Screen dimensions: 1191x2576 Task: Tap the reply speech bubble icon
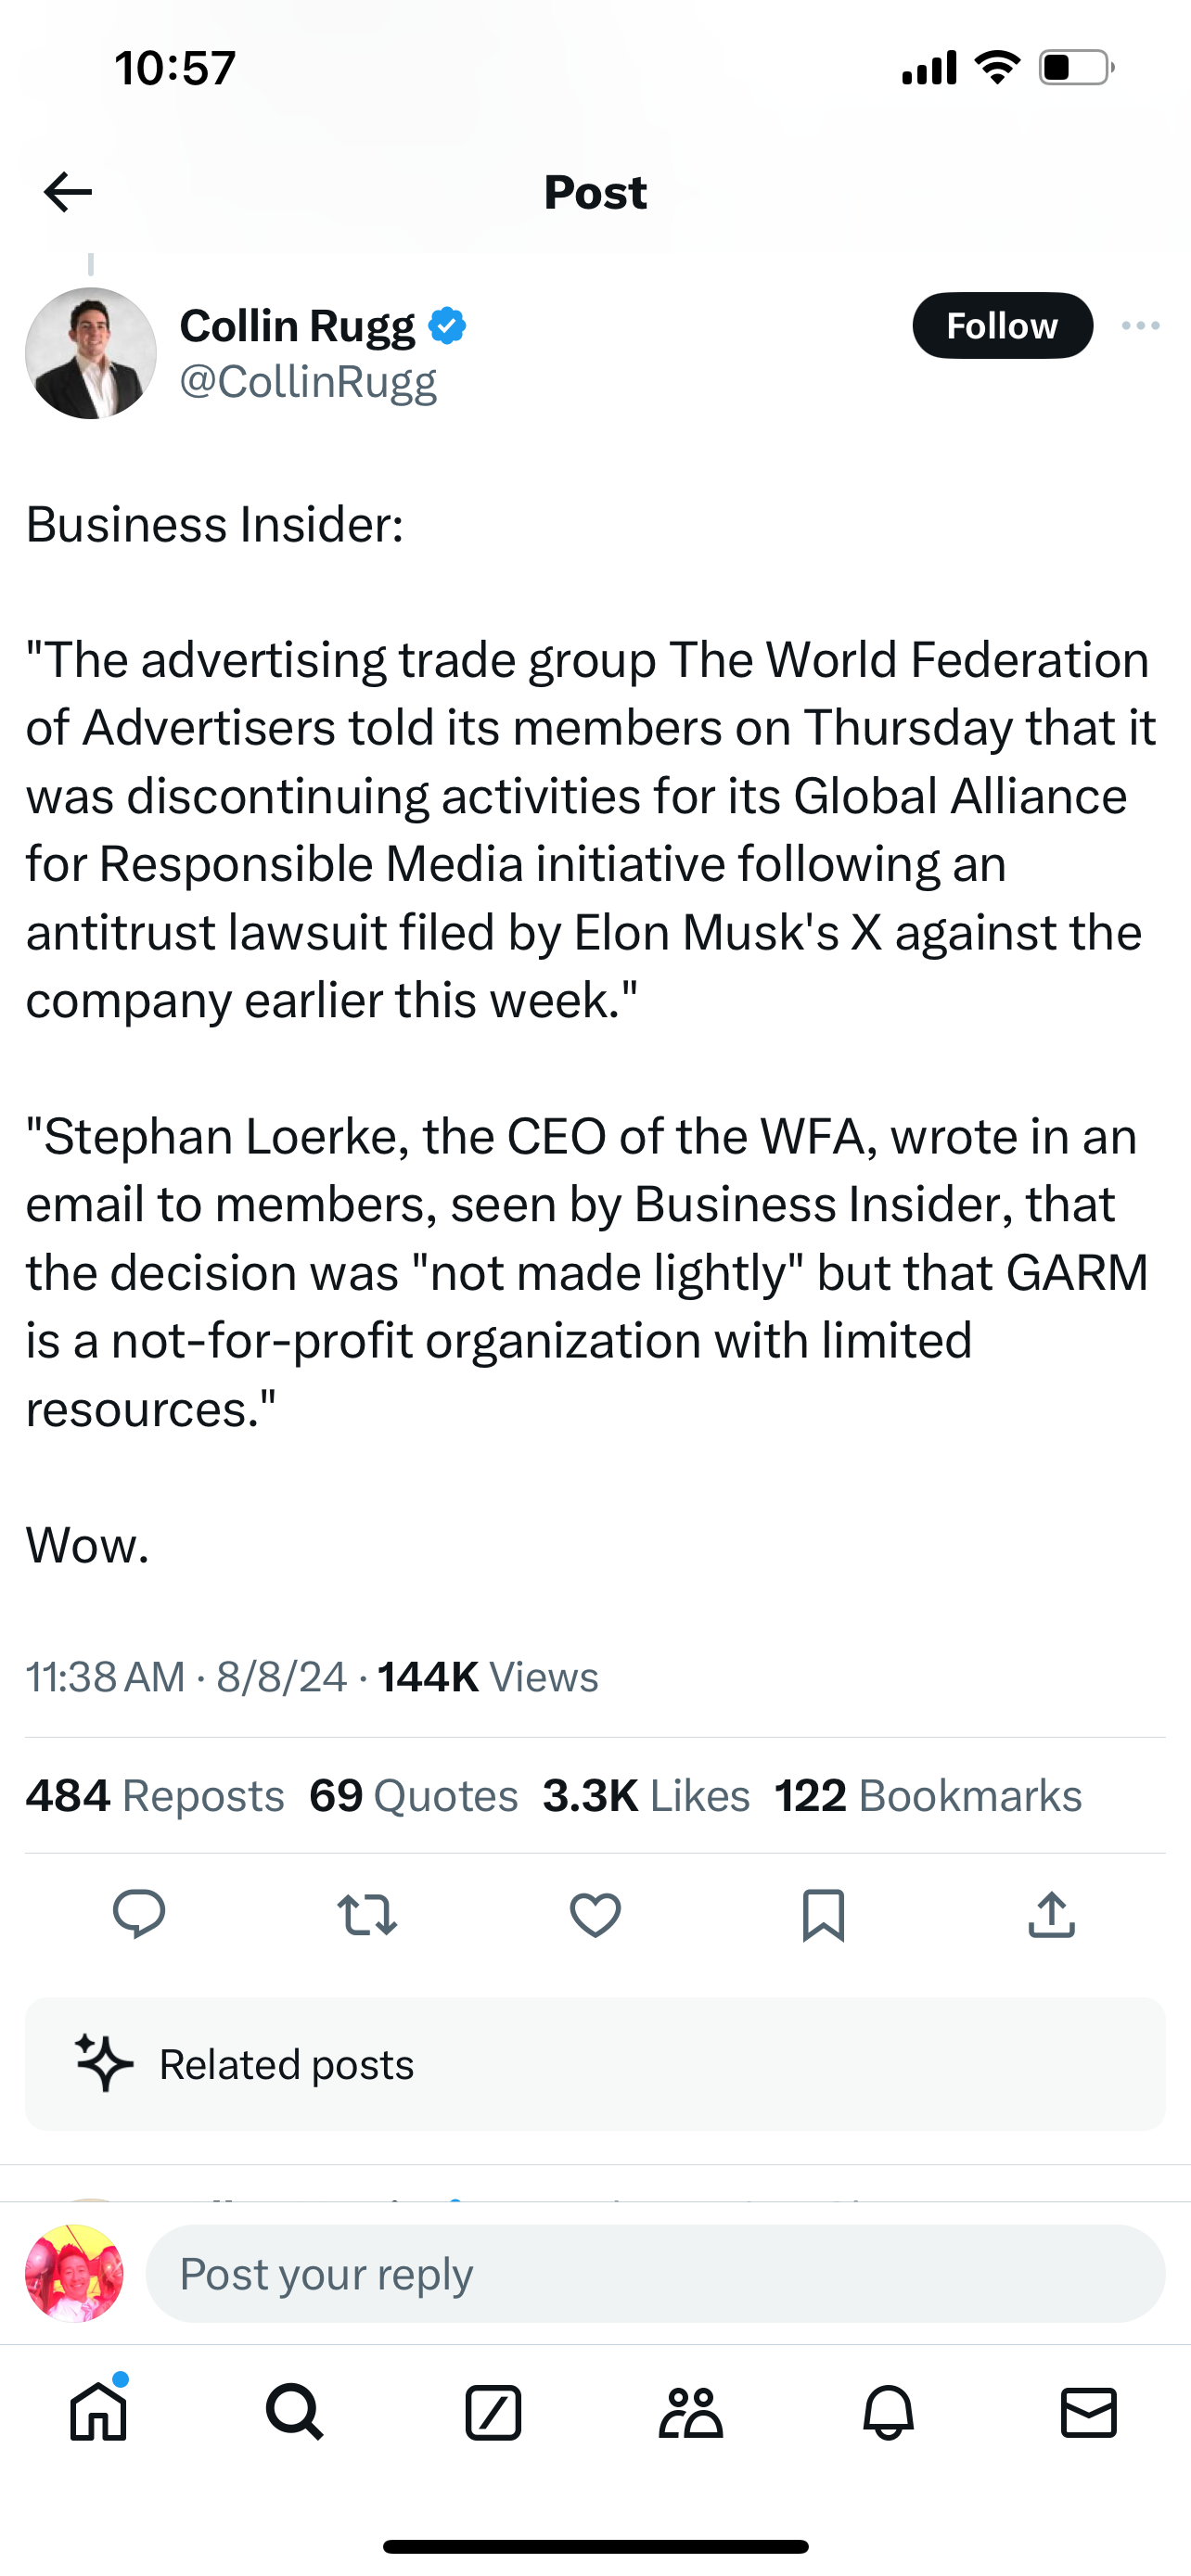point(139,1915)
